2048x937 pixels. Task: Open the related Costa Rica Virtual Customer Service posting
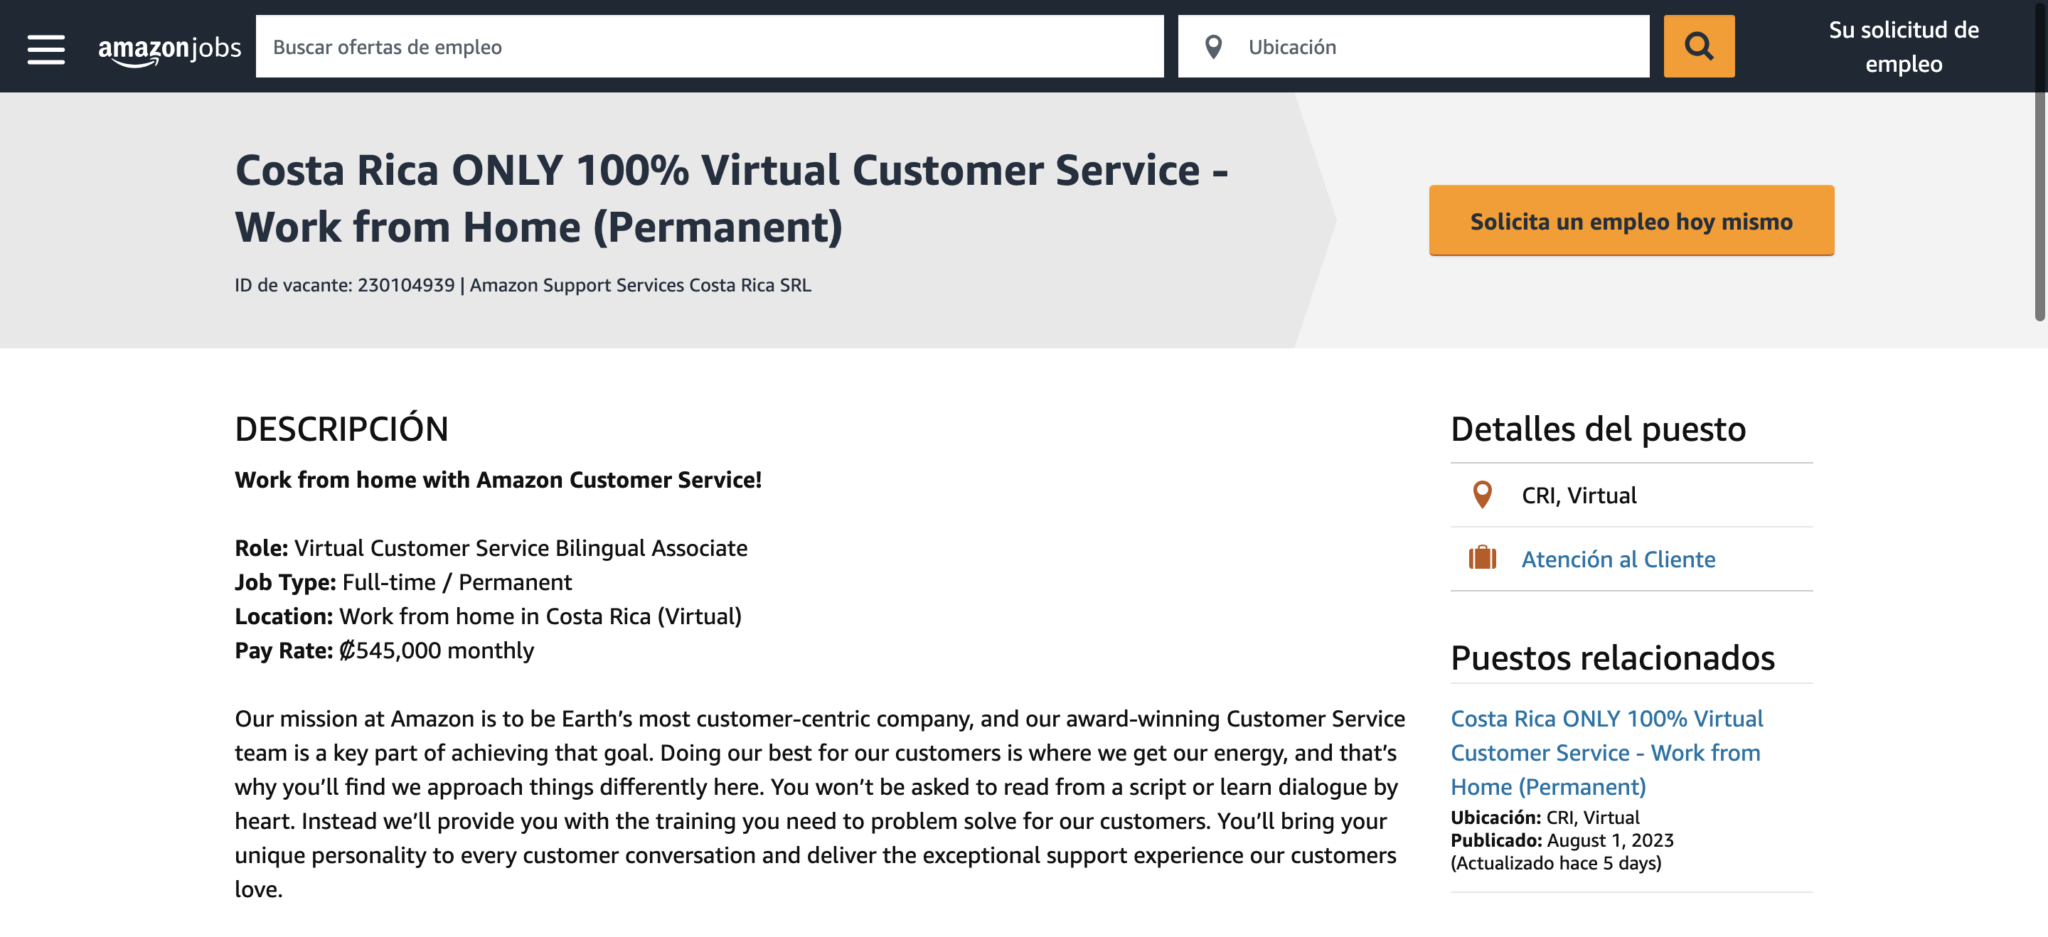point(1606,752)
